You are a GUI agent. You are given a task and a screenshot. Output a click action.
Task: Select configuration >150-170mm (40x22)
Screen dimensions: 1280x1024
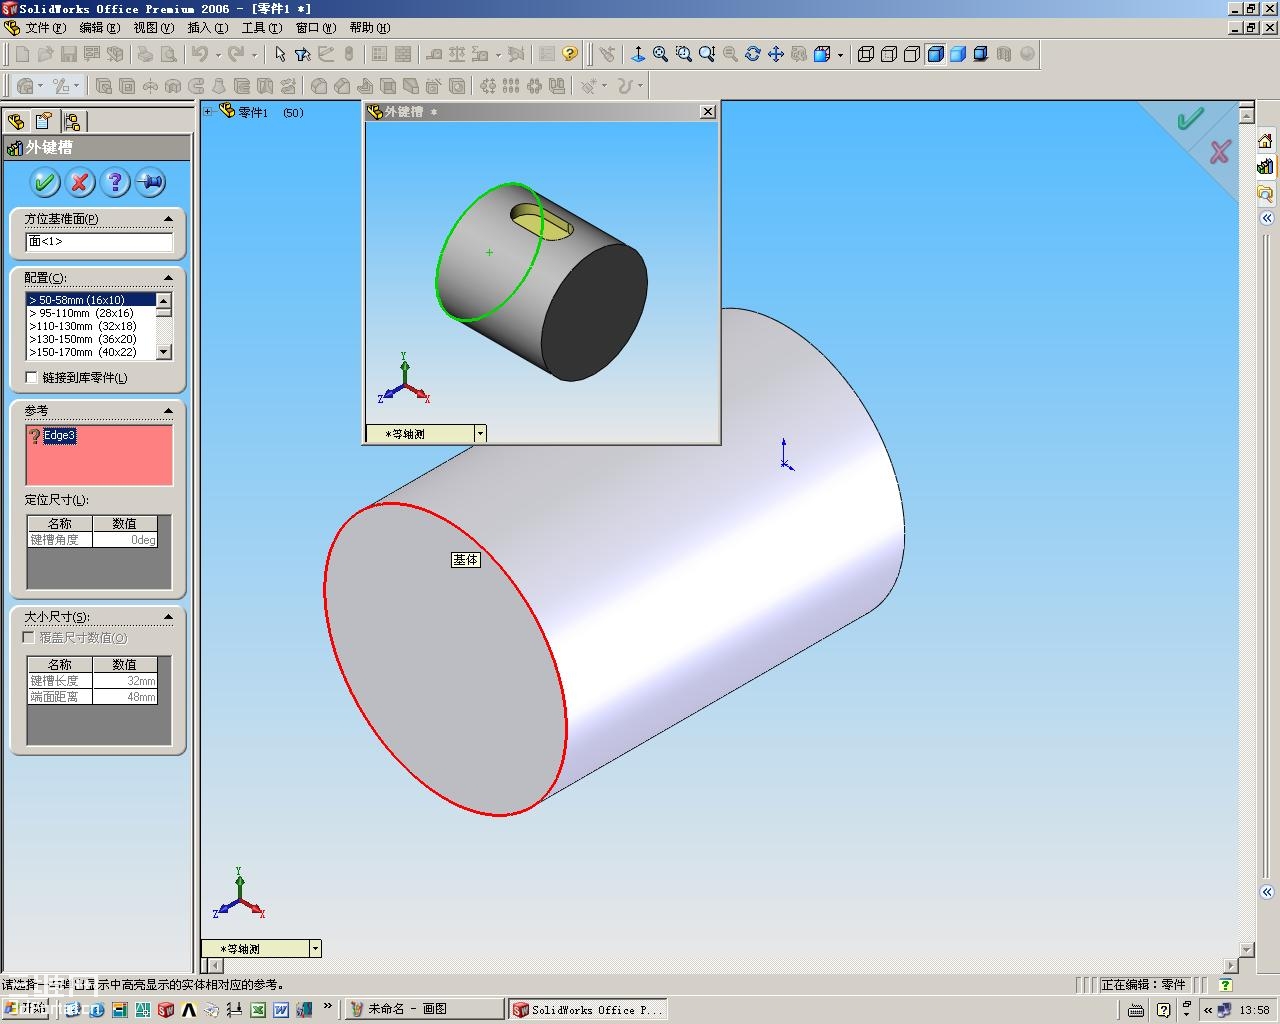point(91,352)
